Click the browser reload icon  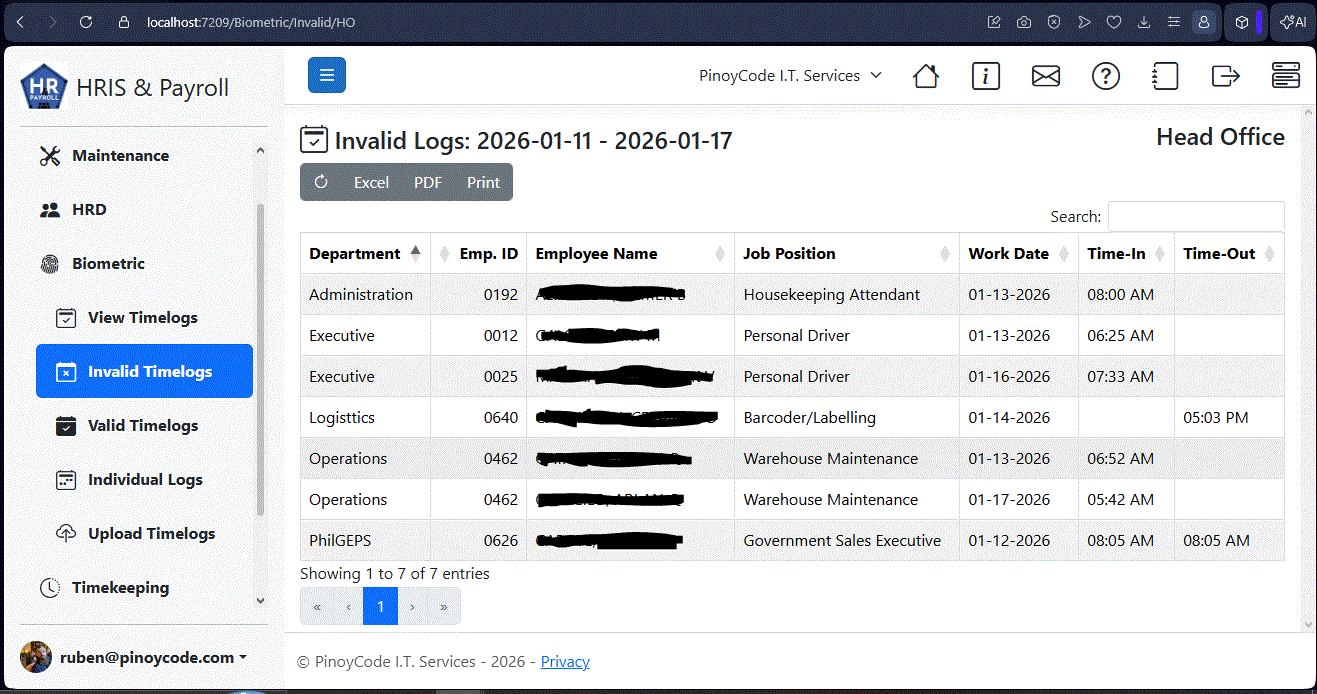click(86, 21)
